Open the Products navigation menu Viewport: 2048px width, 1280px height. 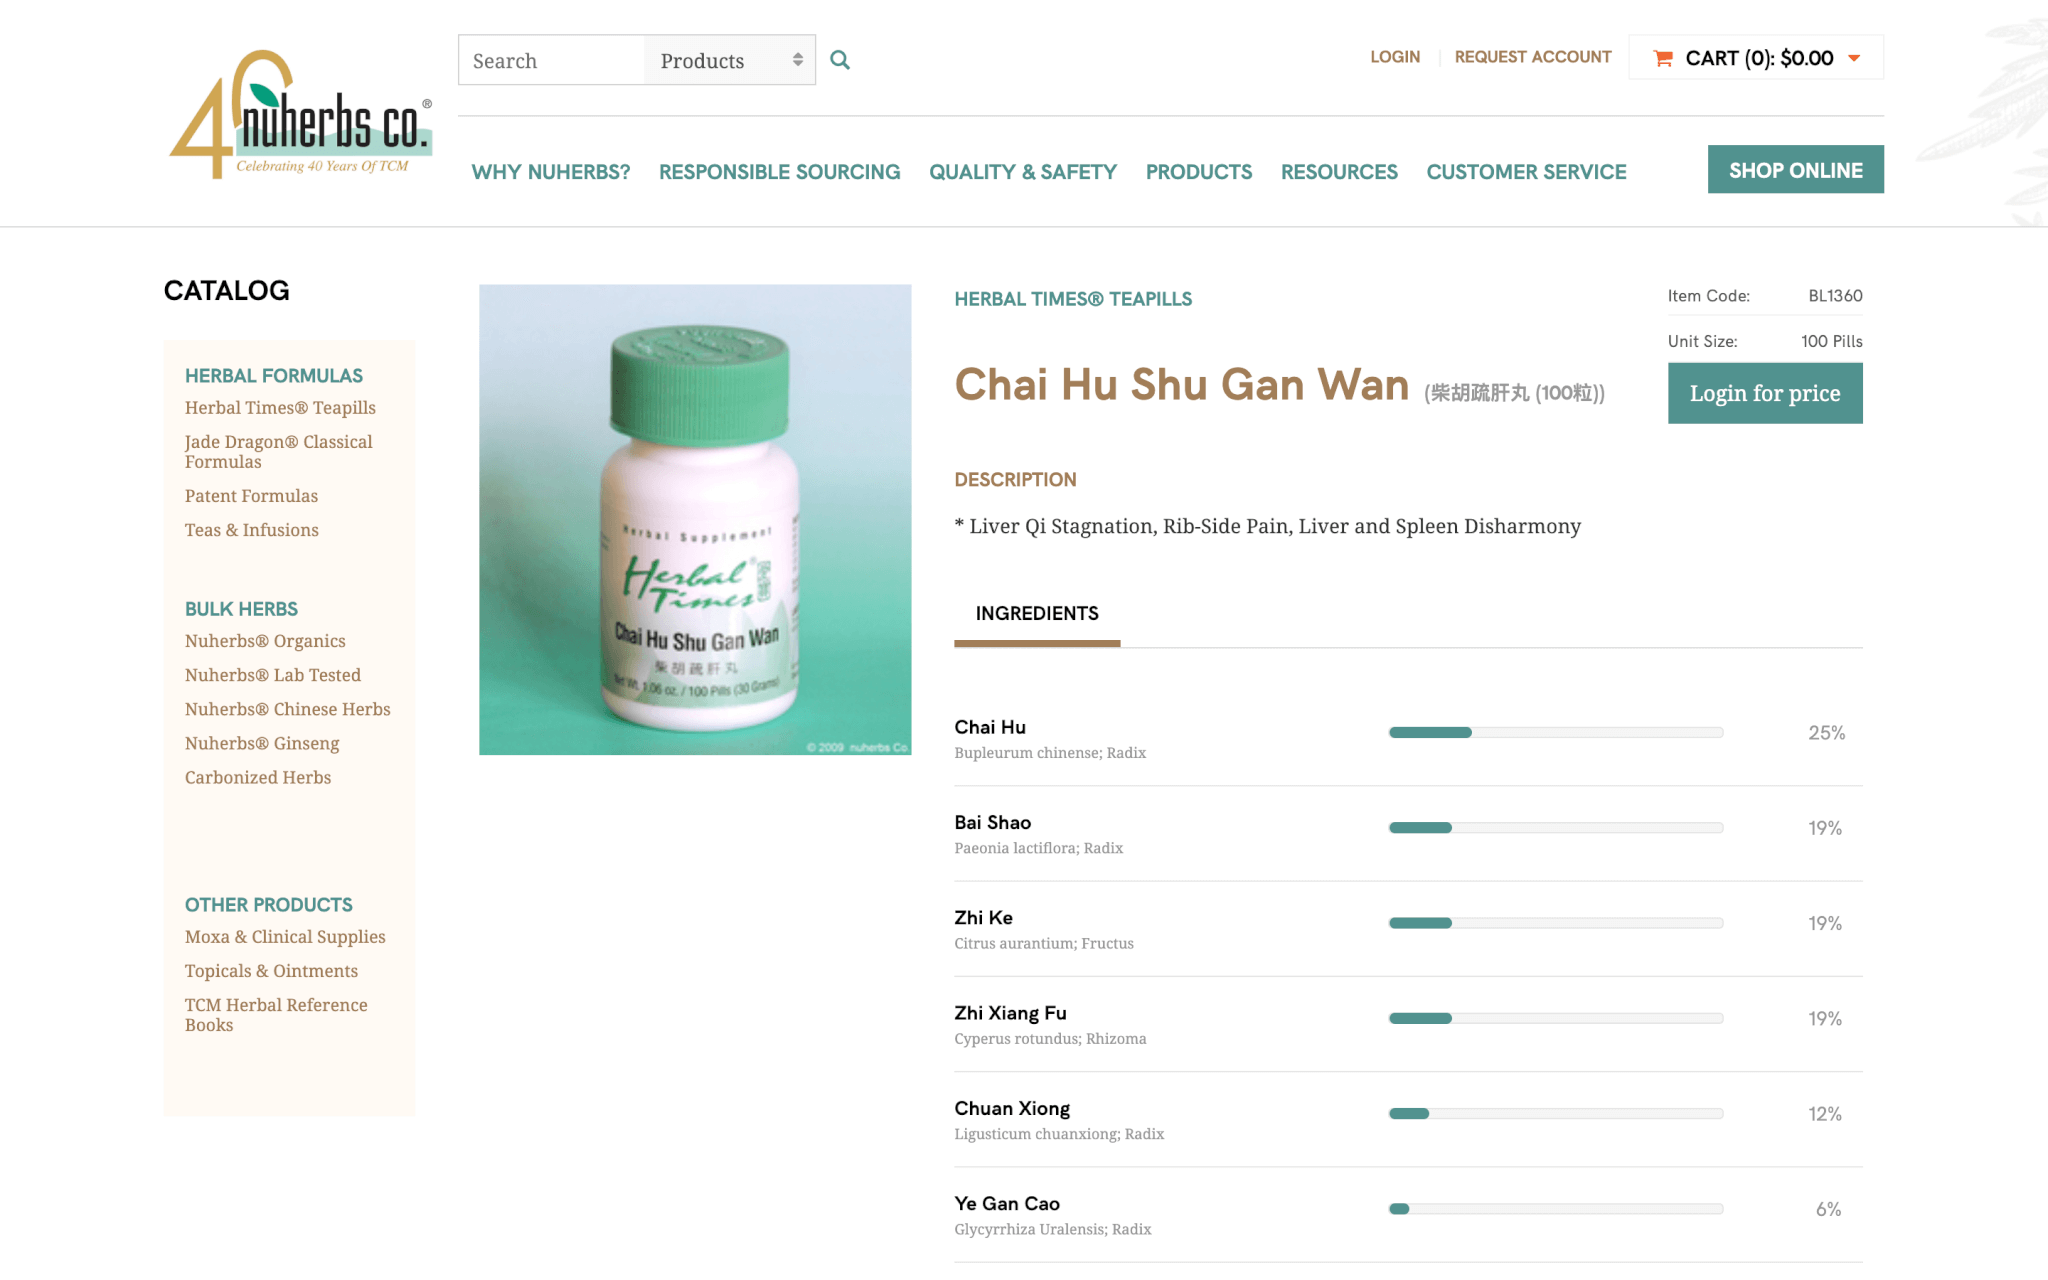pos(1198,172)
